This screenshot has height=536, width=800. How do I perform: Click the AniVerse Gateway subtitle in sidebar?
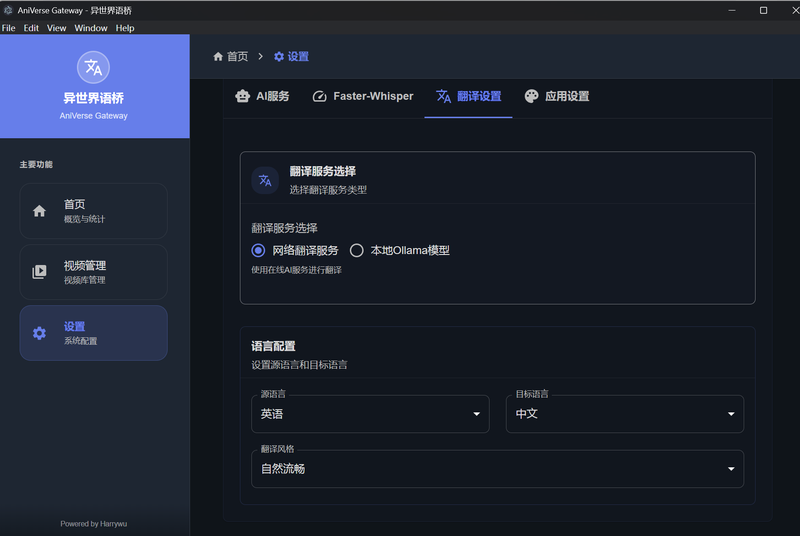click(93, 116)
